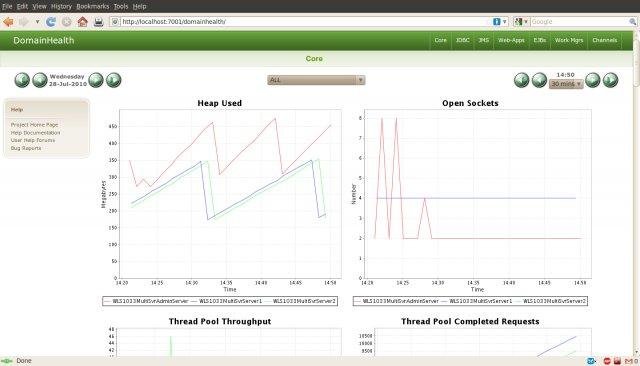Click the browser Forward arrow

click(x=24, y=22)
